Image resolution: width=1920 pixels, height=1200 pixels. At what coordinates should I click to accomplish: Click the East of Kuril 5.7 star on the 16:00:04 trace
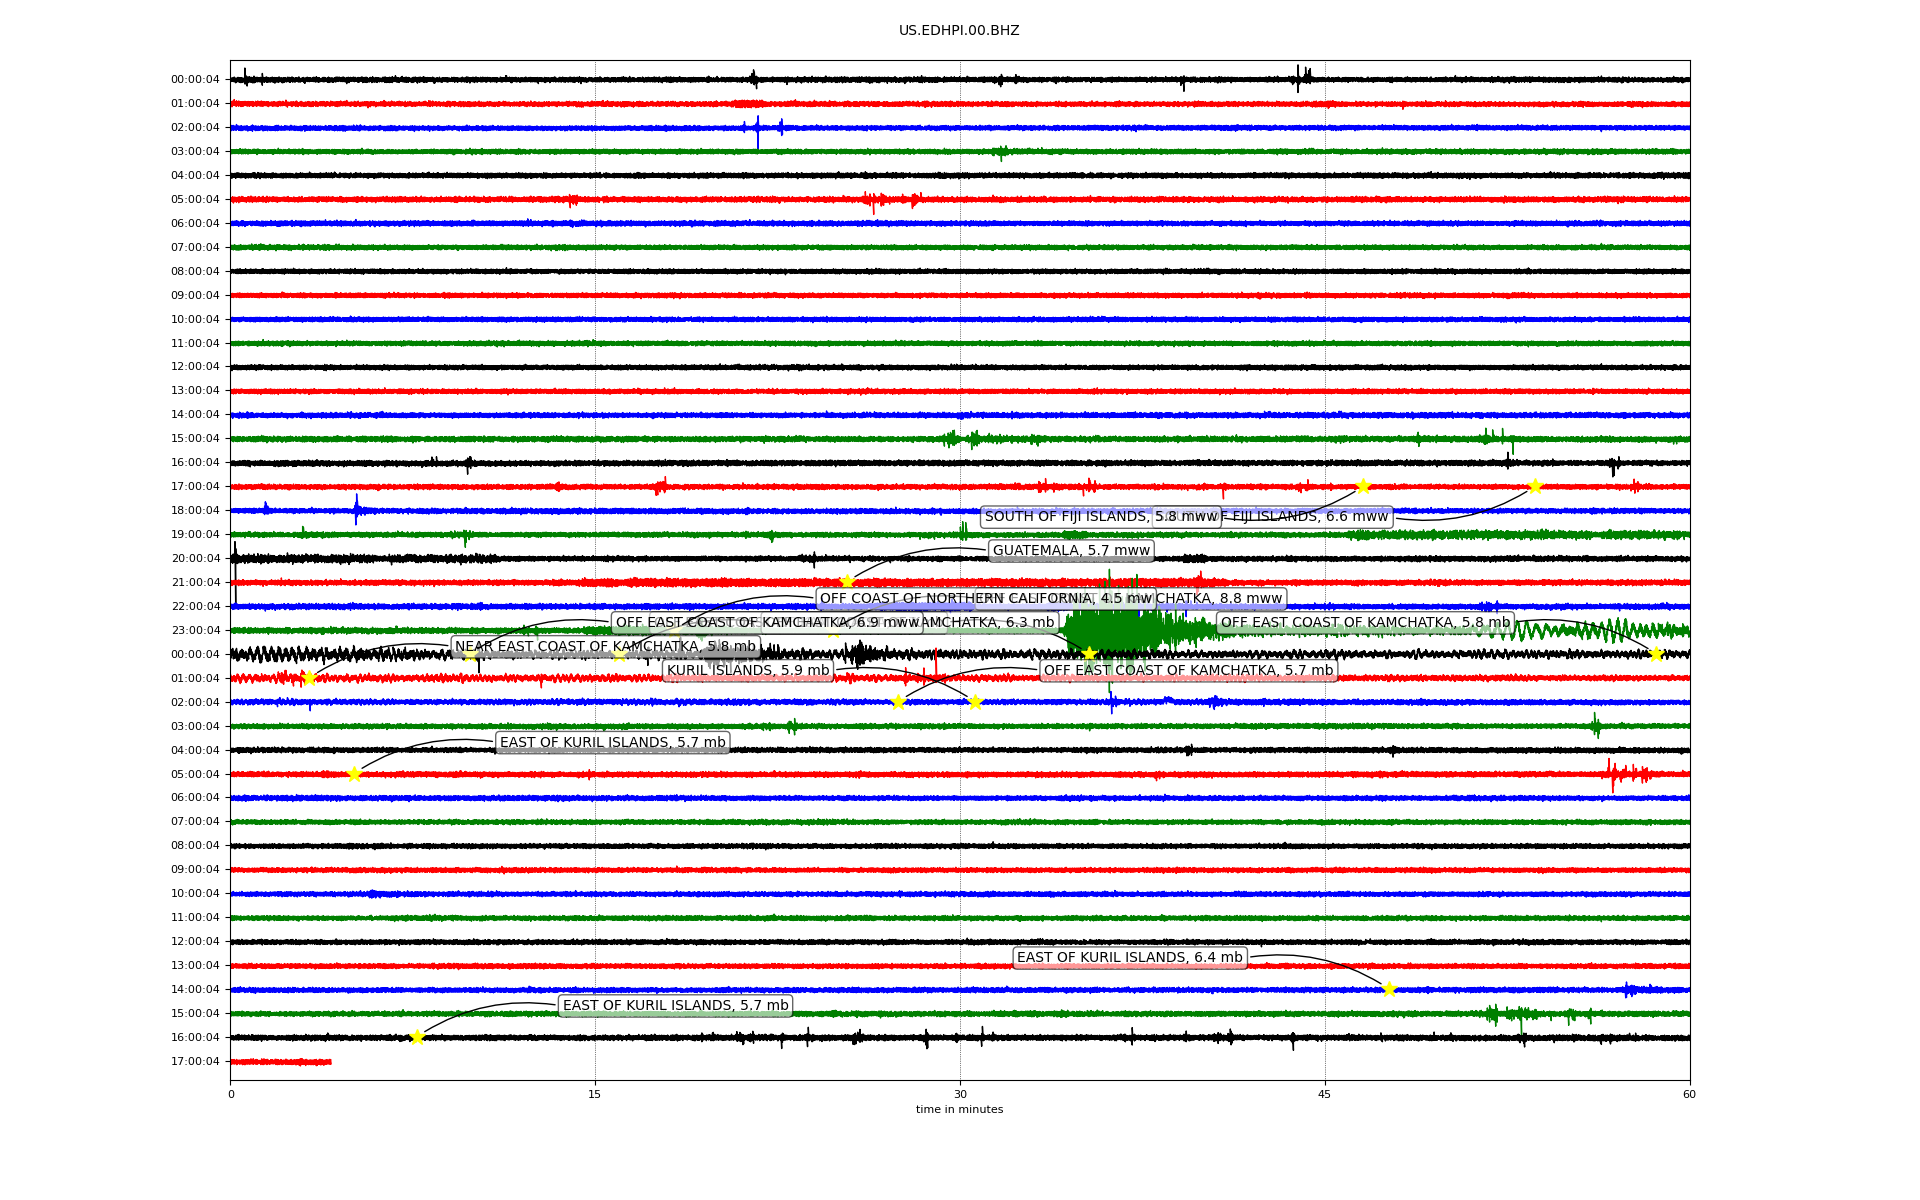(417, 1037)
